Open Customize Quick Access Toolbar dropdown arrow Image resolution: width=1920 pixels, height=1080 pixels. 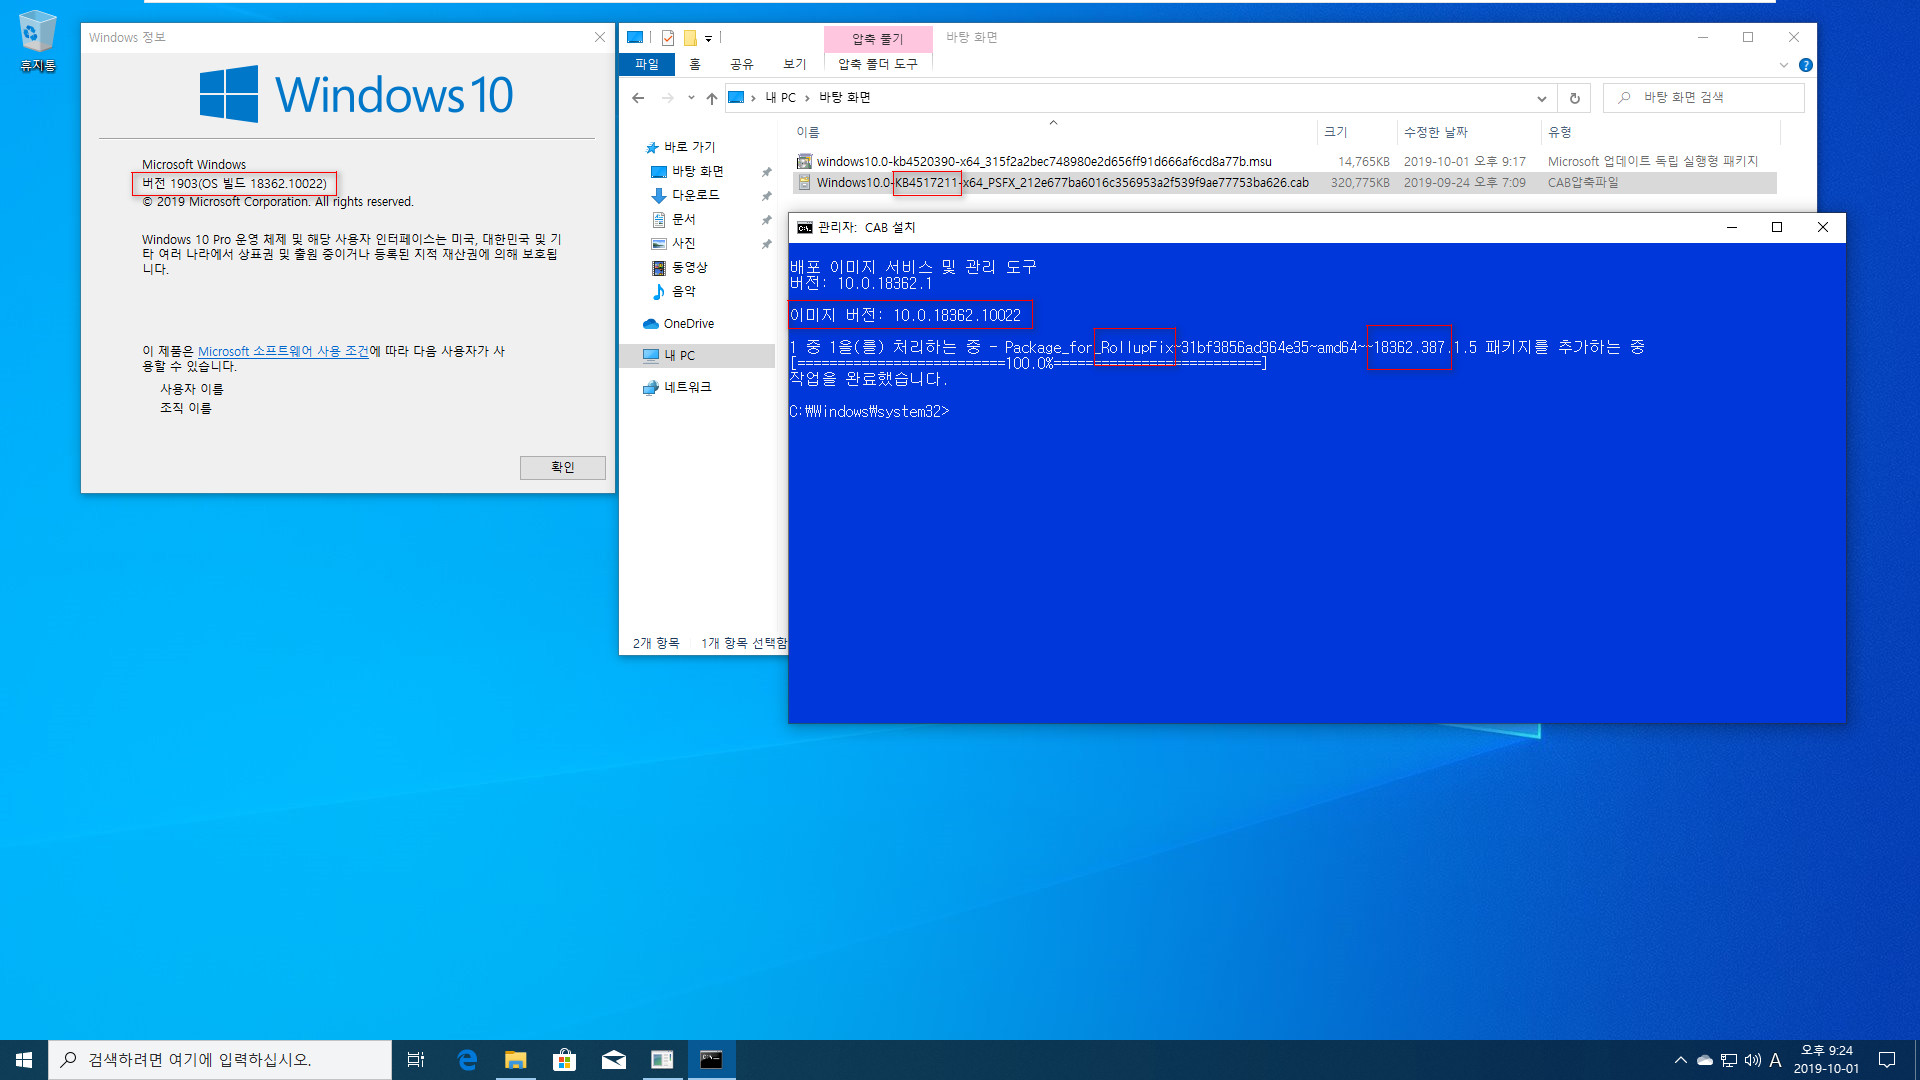click(708, 38)
